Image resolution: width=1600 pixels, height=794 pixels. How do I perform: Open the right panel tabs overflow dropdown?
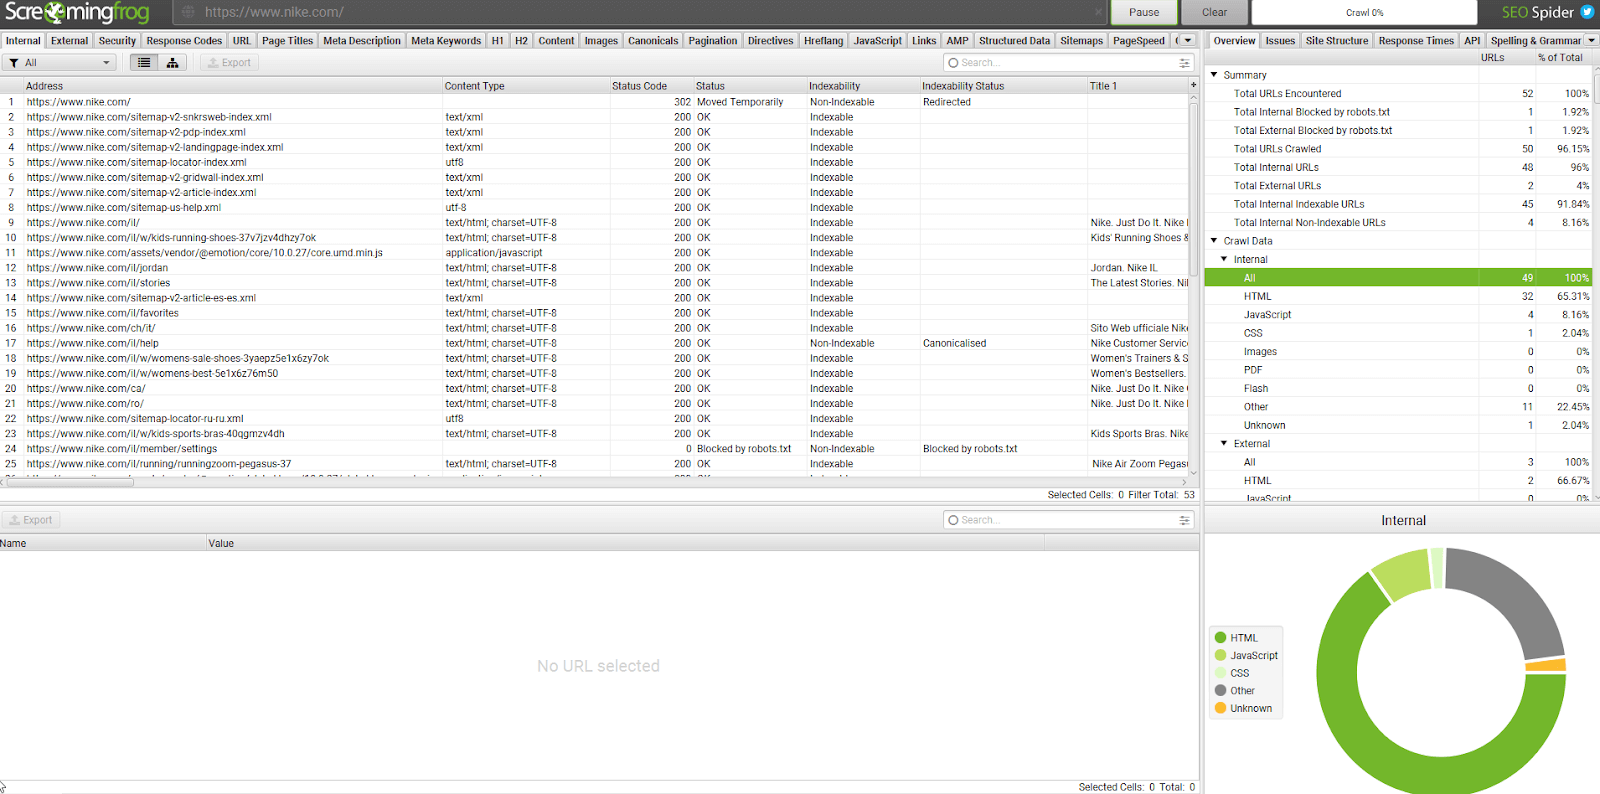tap(1592, 41)
